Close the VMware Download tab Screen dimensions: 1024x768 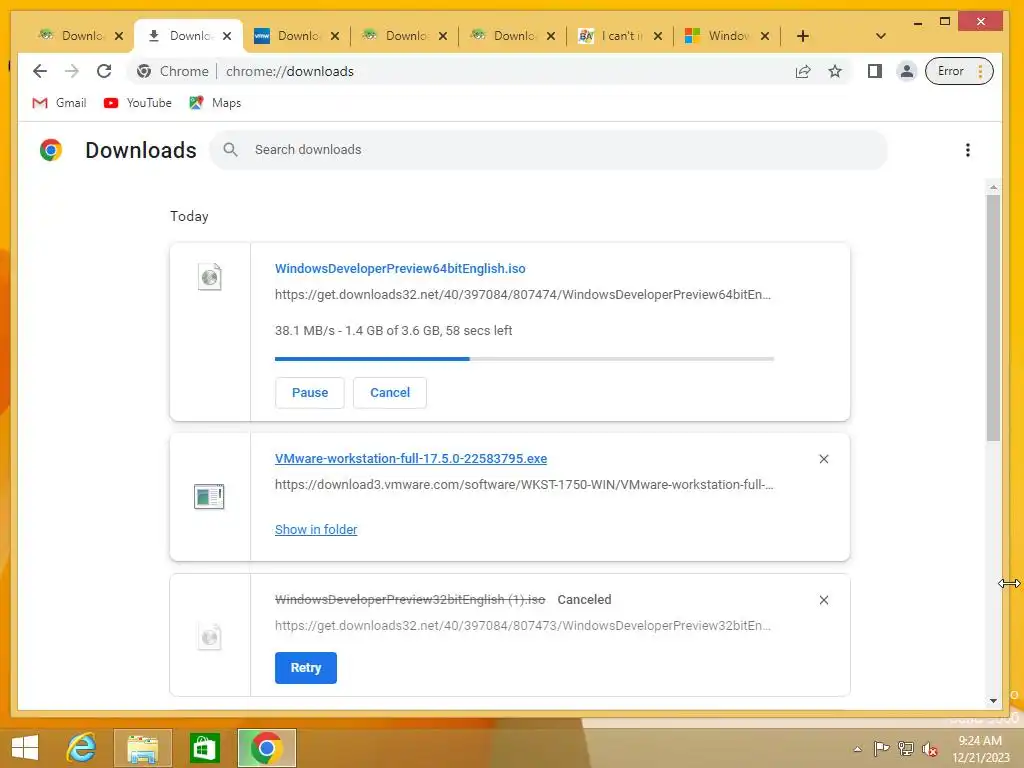(x=334, y=36)
